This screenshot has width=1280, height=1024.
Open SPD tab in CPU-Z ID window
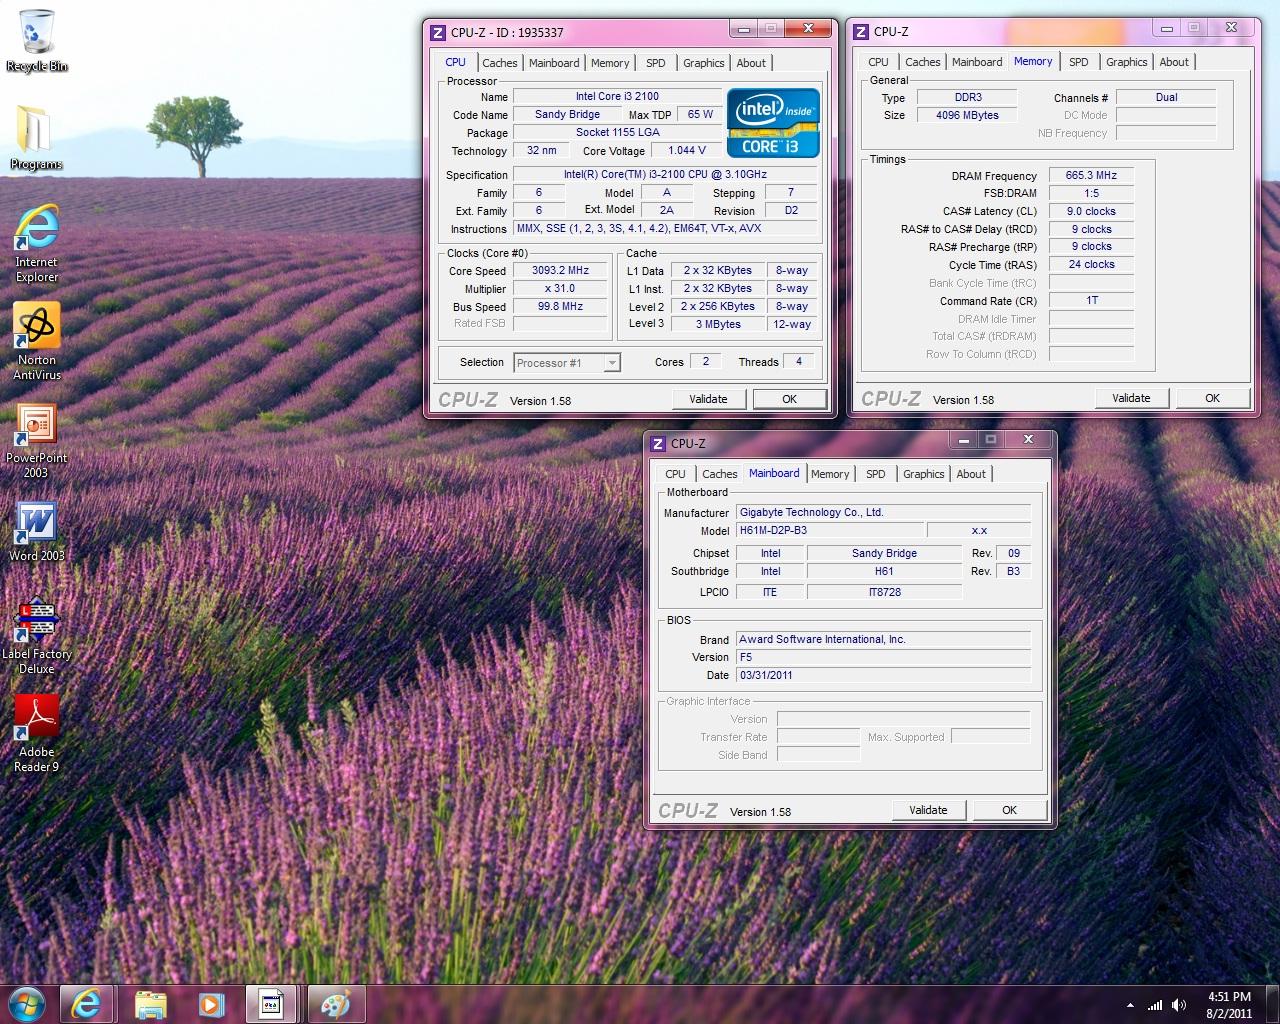[656, 63]
